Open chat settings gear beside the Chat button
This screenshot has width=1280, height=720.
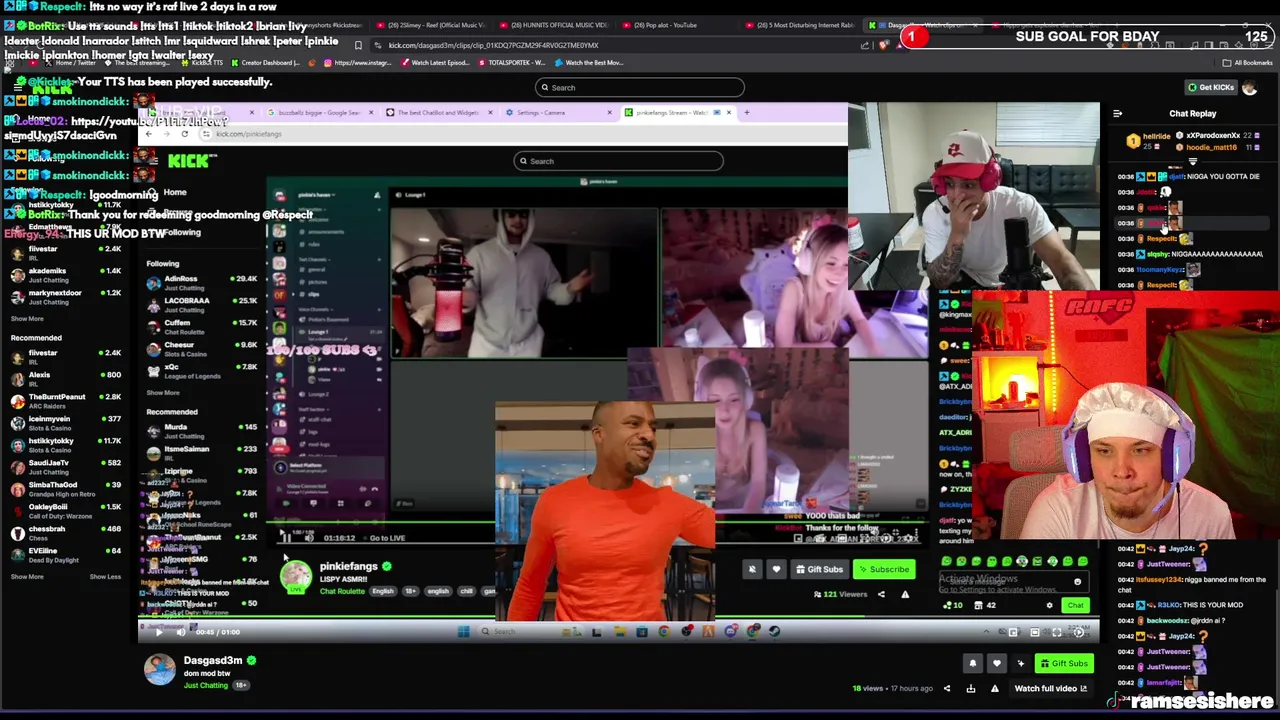tap(1049, 605)
